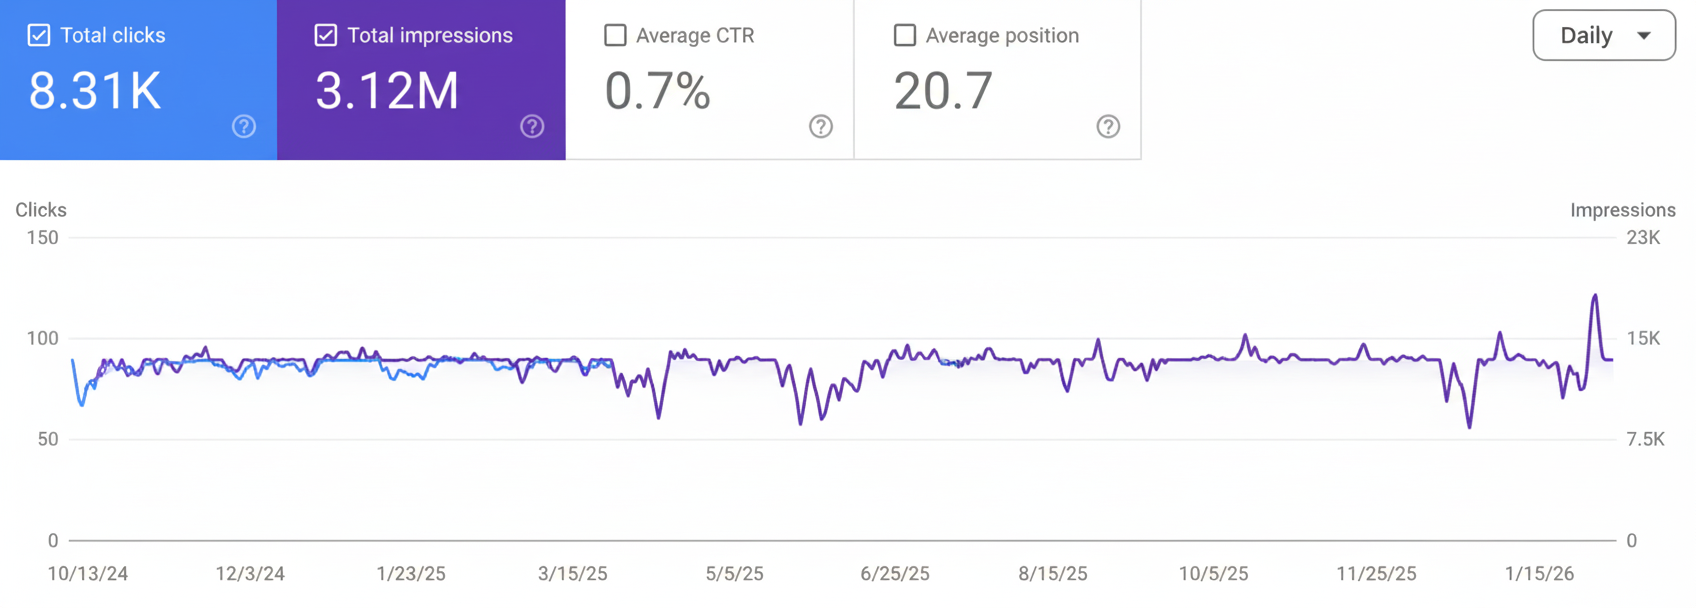Click the Clicks axis label
The height and width of the screenshot is (608, 1696).
click(41, 210)
